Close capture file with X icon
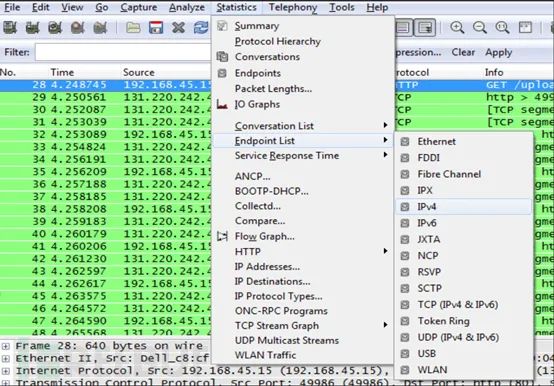 click(x=178, y=28)
